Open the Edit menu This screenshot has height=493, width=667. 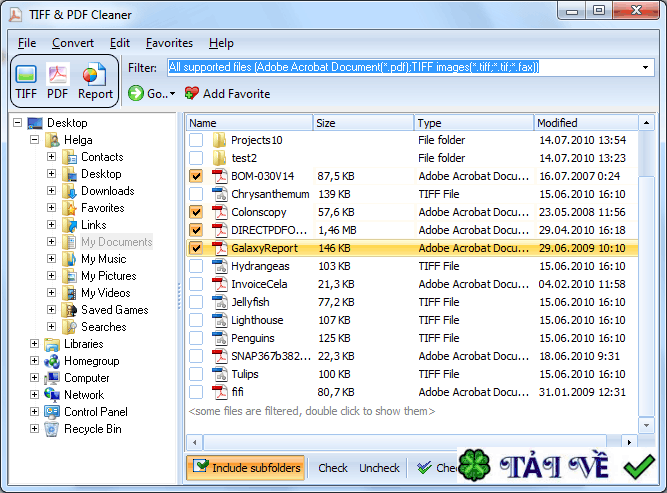point(120,43)
